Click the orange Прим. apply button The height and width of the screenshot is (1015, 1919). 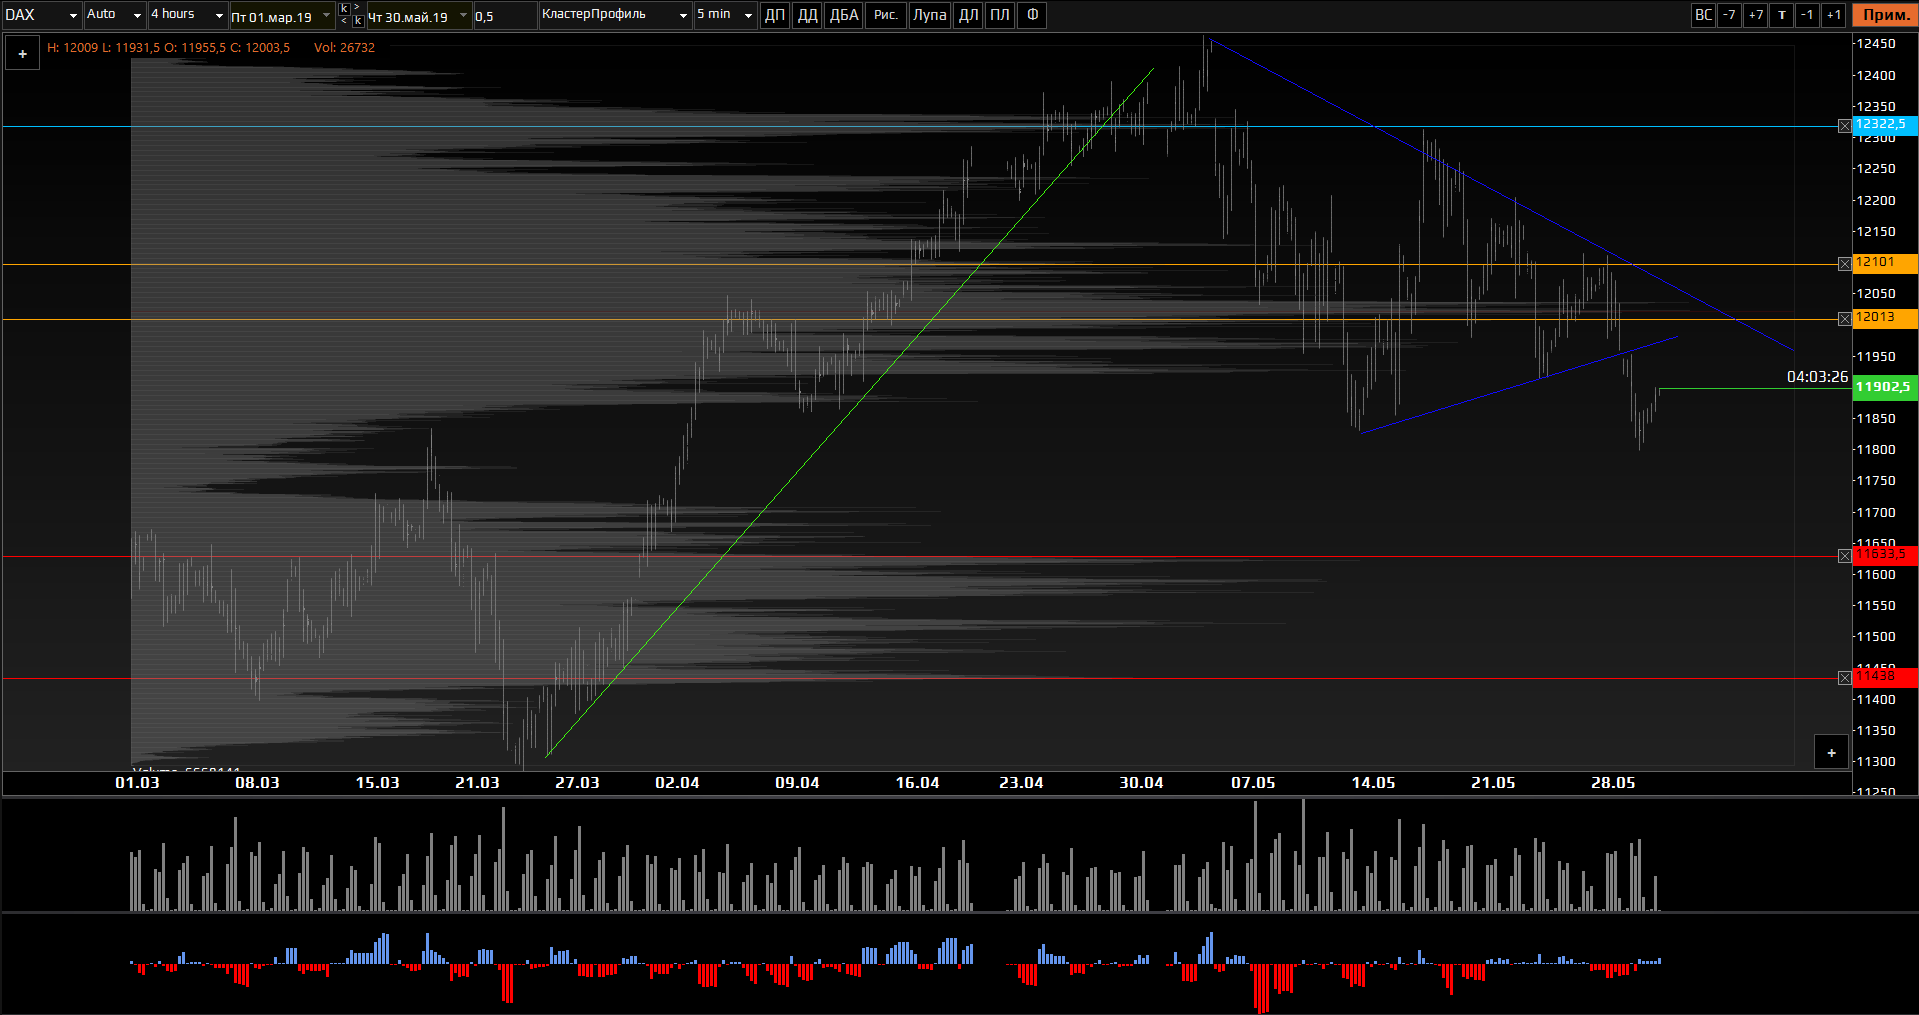coord(1885,15)
